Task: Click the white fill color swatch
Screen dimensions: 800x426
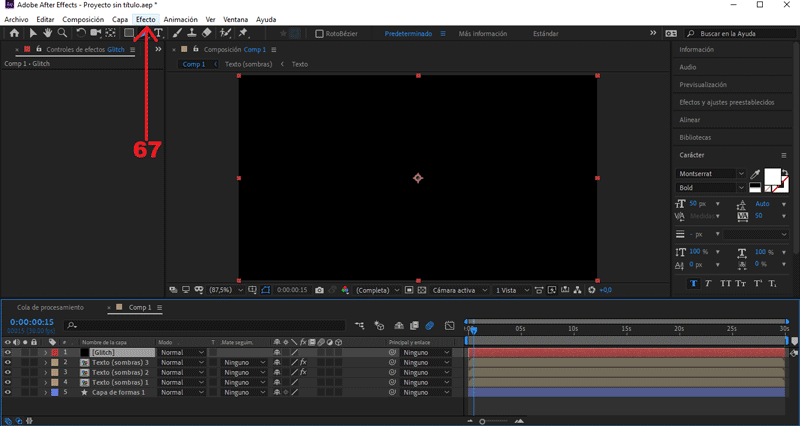Action: 771,177
